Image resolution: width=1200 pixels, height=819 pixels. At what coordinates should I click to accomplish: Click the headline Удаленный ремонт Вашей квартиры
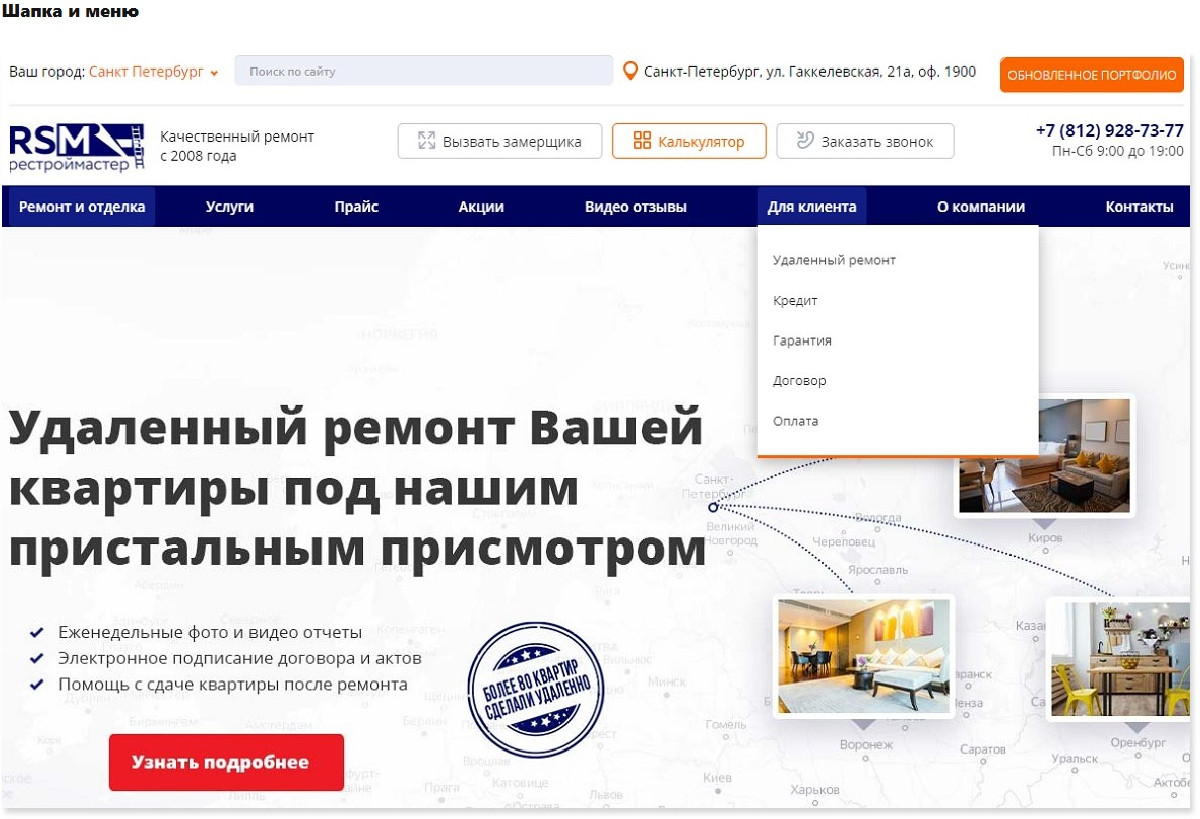(357, 488)
